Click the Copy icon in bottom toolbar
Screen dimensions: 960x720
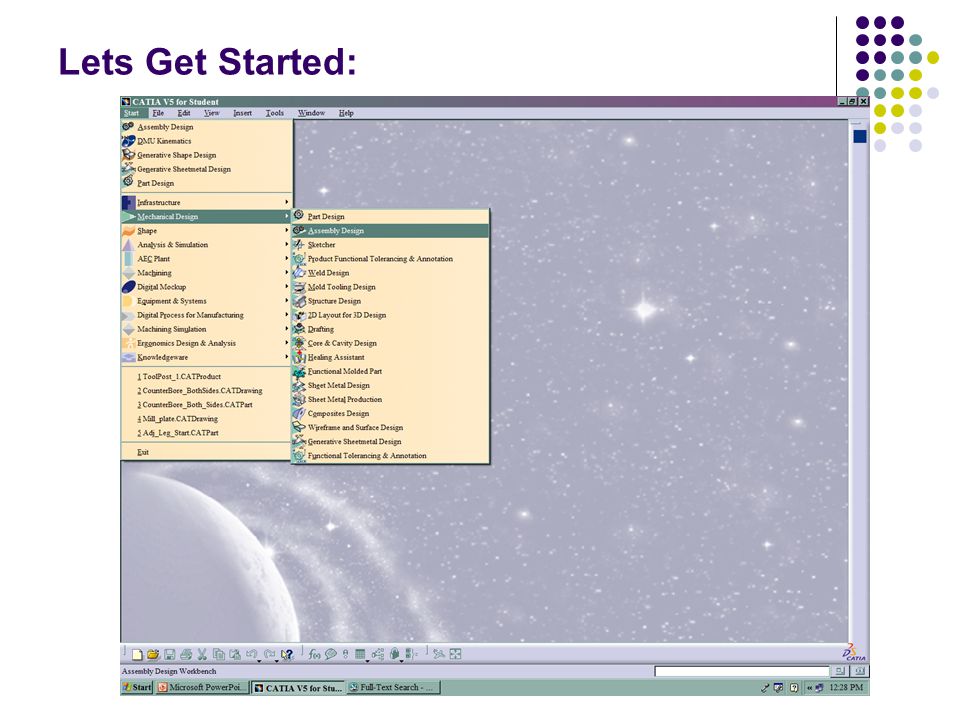(x=219, y=654)
